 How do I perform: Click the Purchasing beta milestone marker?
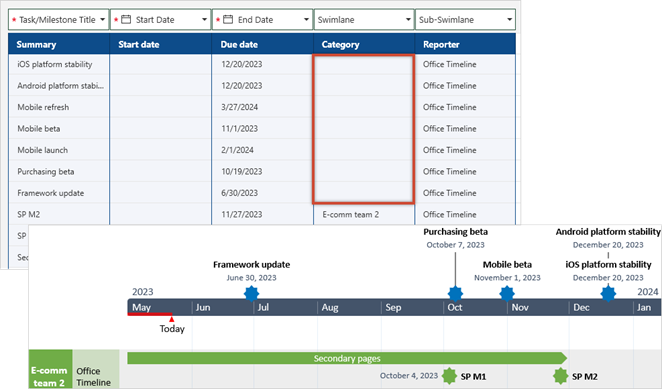(x=455, y=294)
